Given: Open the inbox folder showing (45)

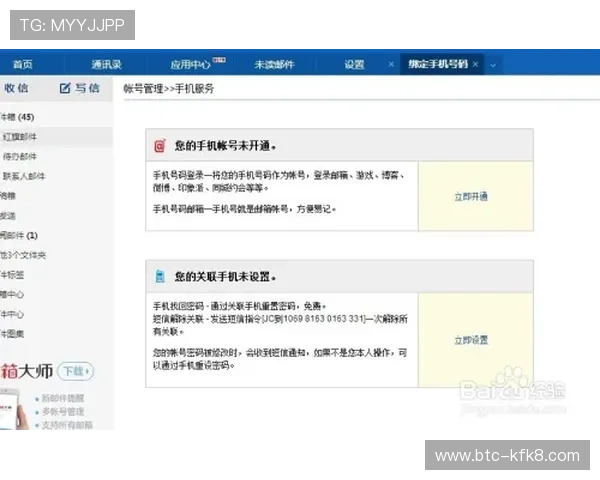Looking at the screenshot, I should click(17, 117).
